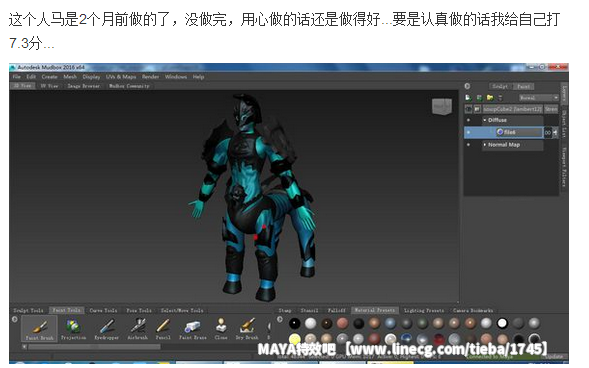Image resolution: width=589 pixels, height=368 pixels.
Task: Open the Normal blend mode dropdown
Action: click(539, 98)
